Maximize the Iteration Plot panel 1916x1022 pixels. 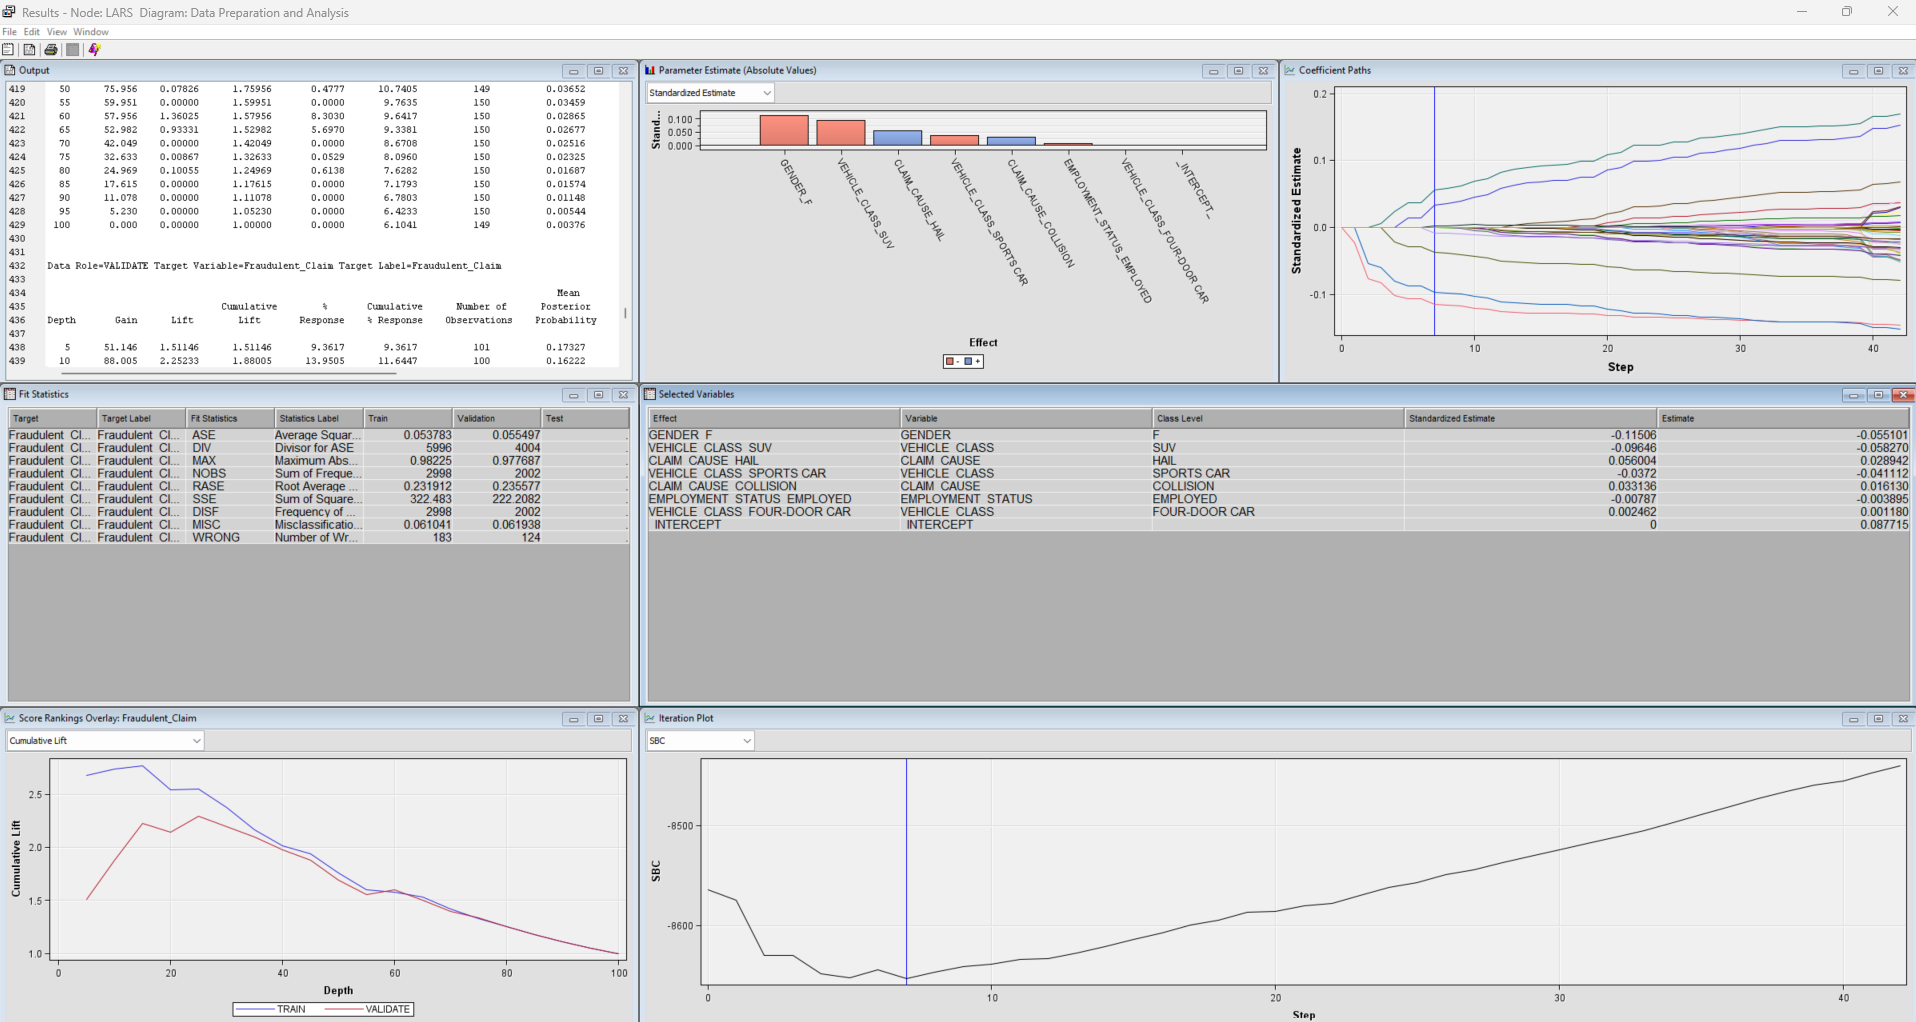coord(1878,719)
